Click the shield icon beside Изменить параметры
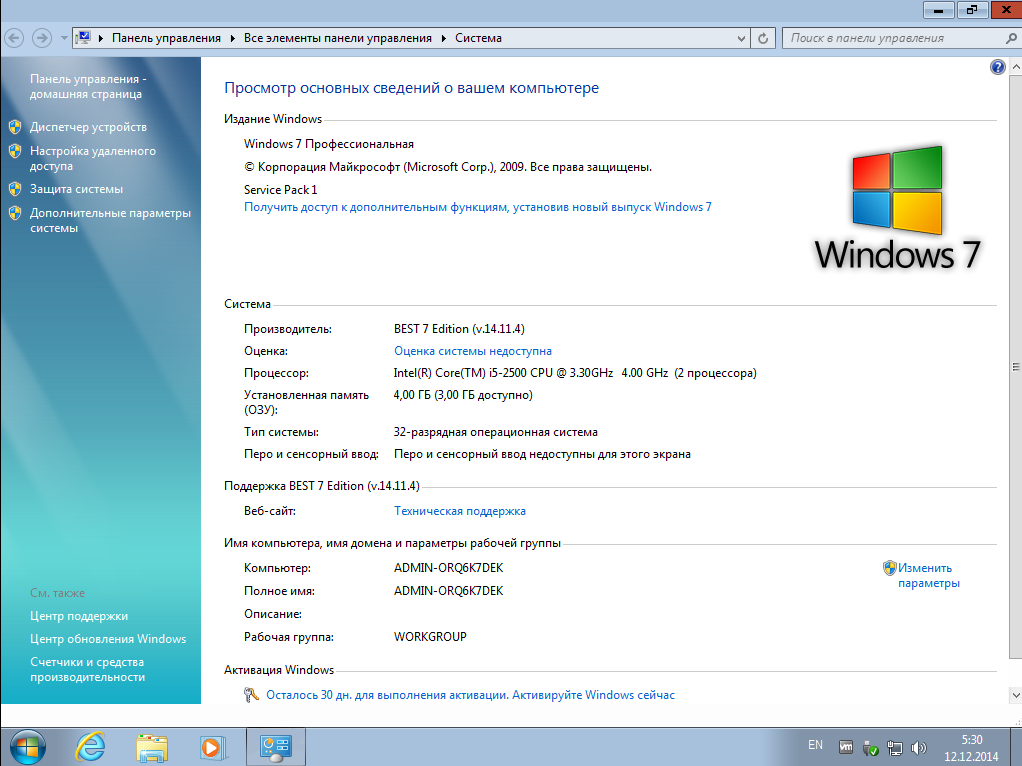Viewport: 1022px width, 766px height. pos(889,567)
